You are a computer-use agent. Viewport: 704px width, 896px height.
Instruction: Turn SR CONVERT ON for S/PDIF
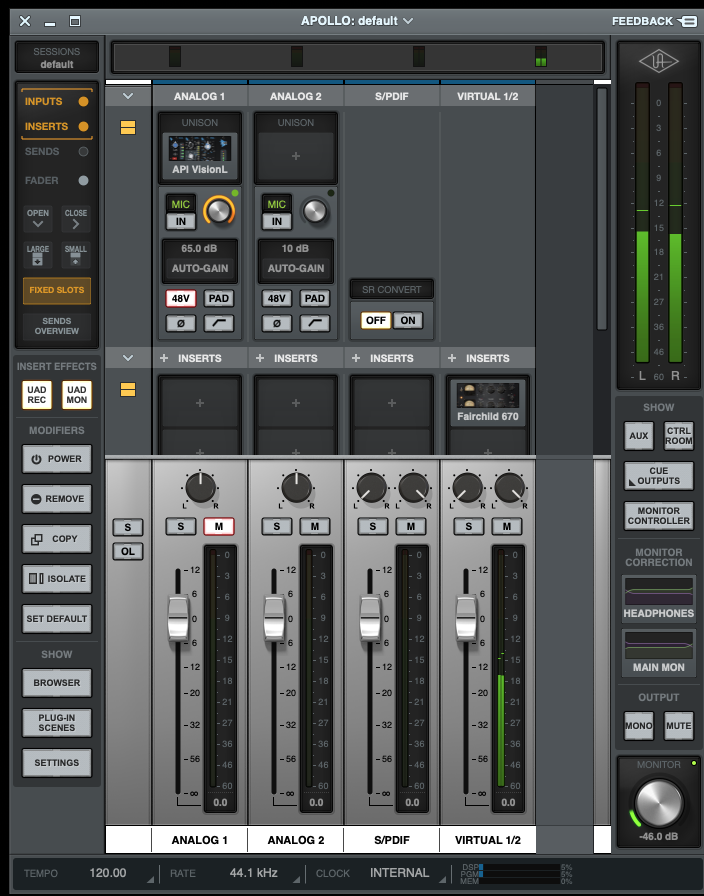pos(408,320)
